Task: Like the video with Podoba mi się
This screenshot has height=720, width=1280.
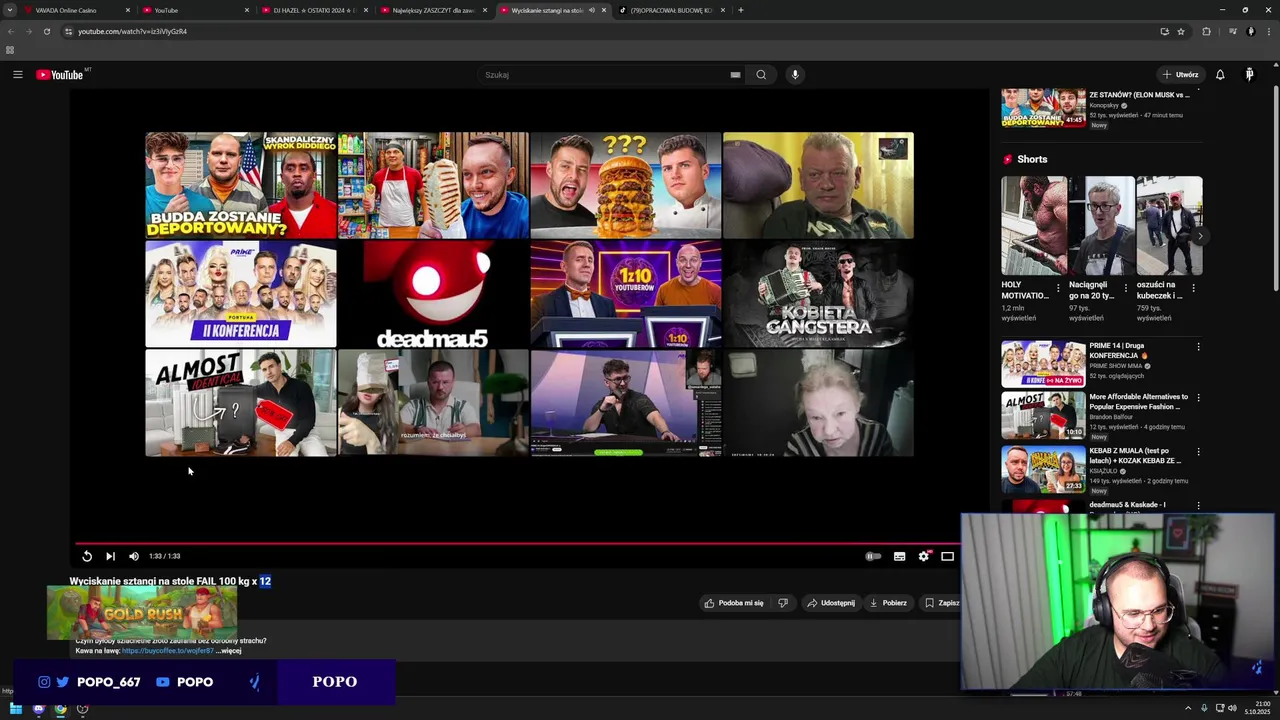Action: (x=734, y=603)
